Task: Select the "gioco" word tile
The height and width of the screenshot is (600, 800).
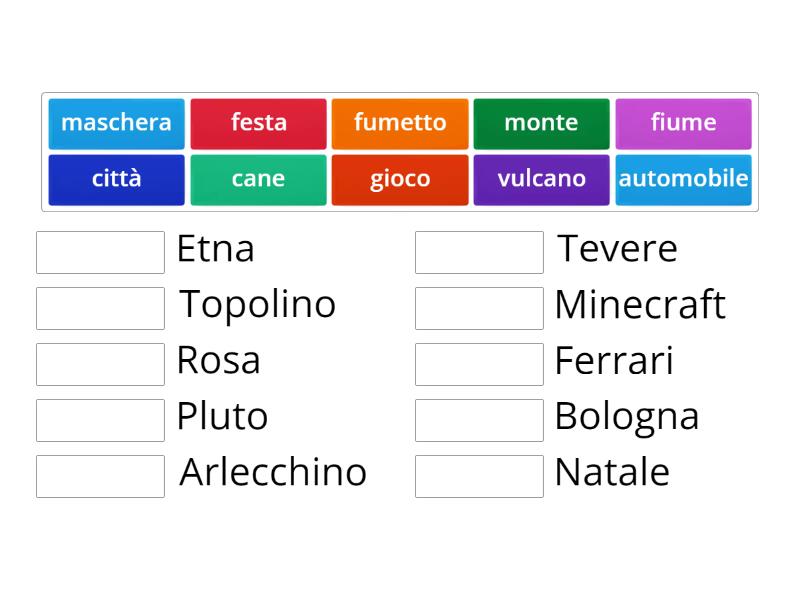Action: [400, 179]
